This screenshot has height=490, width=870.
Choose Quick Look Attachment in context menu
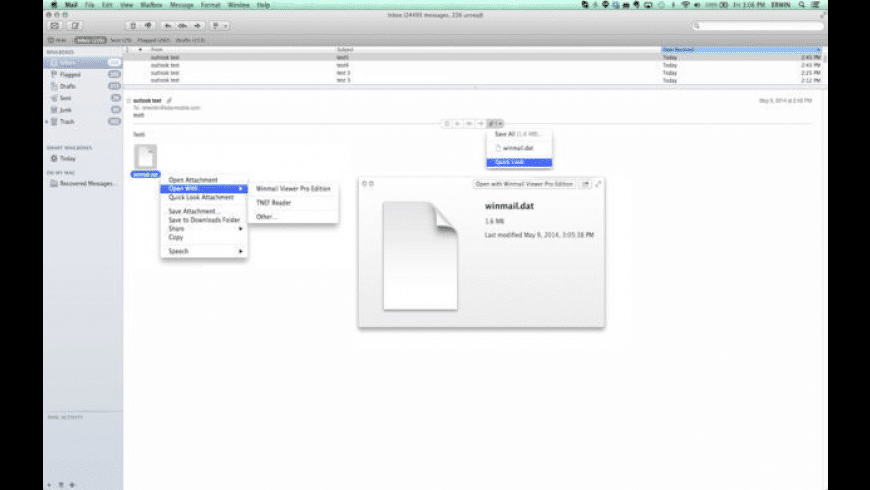click(x=204, y=198)
